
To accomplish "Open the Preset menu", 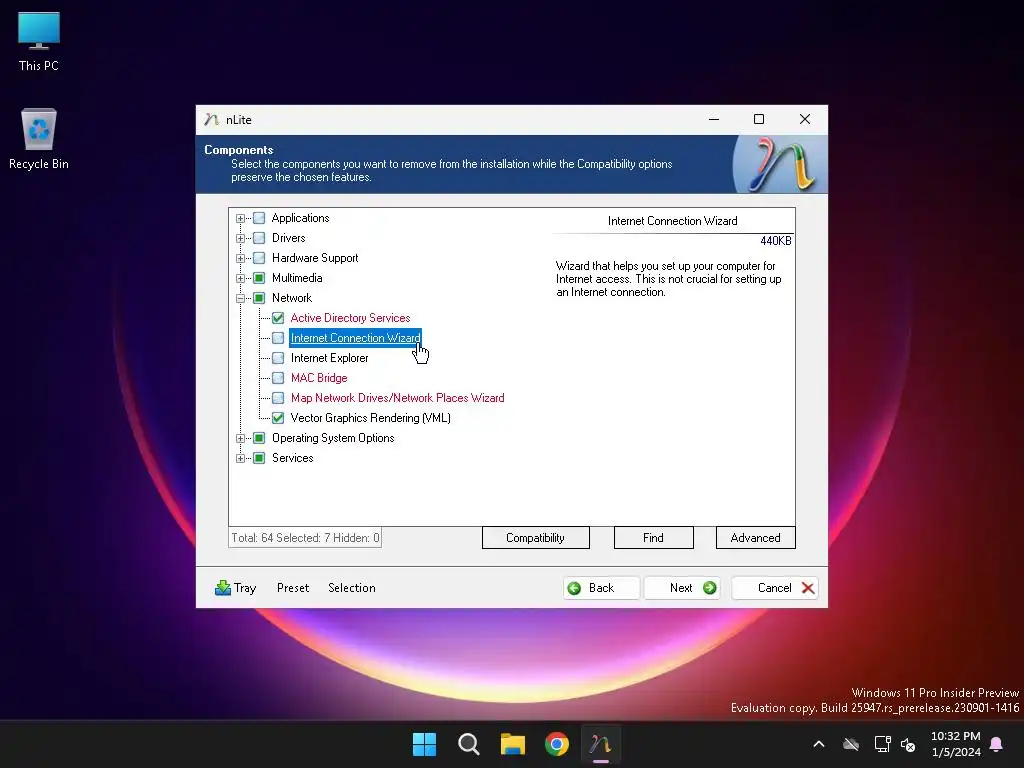I will (x=293, y=588).
